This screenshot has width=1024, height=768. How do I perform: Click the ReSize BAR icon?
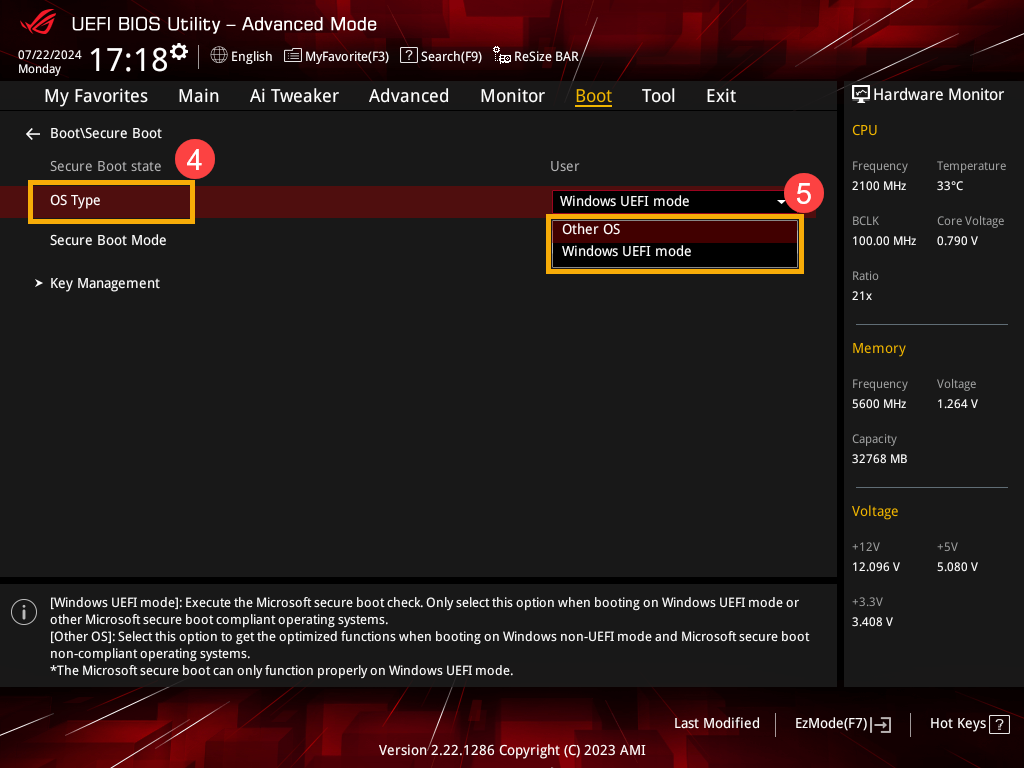coord(502,57)
